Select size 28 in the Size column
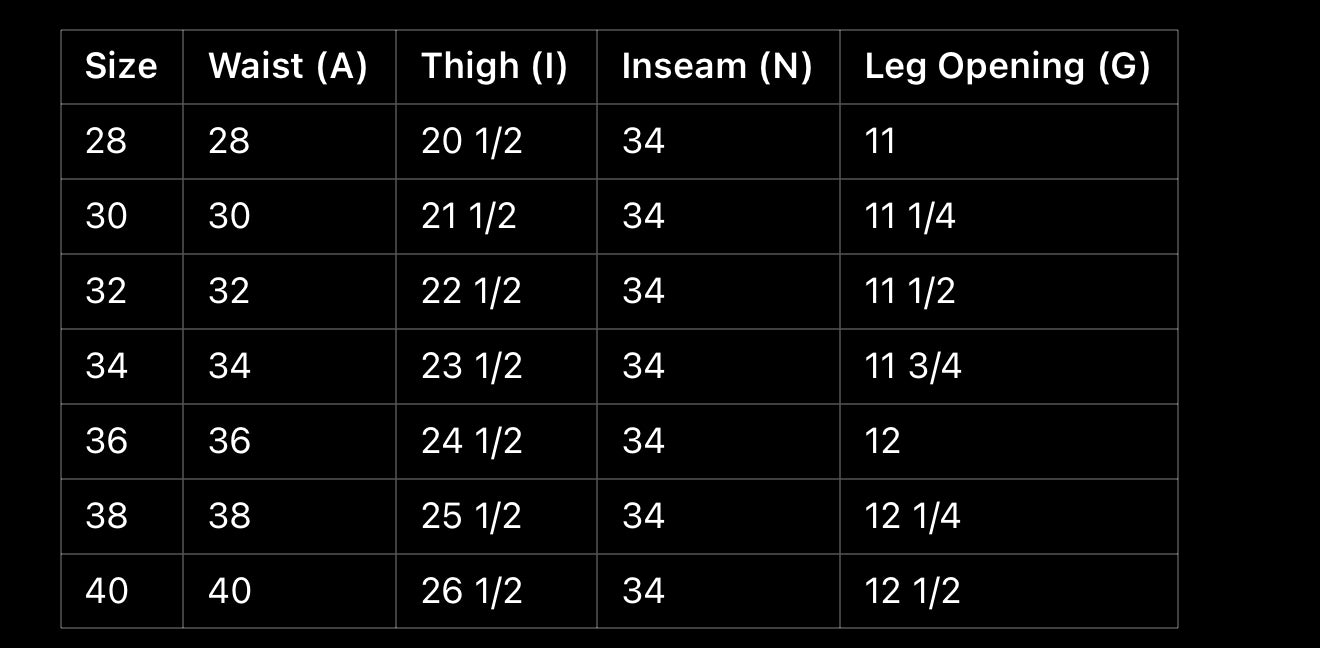1320x648 pixels. coord(106,141)
